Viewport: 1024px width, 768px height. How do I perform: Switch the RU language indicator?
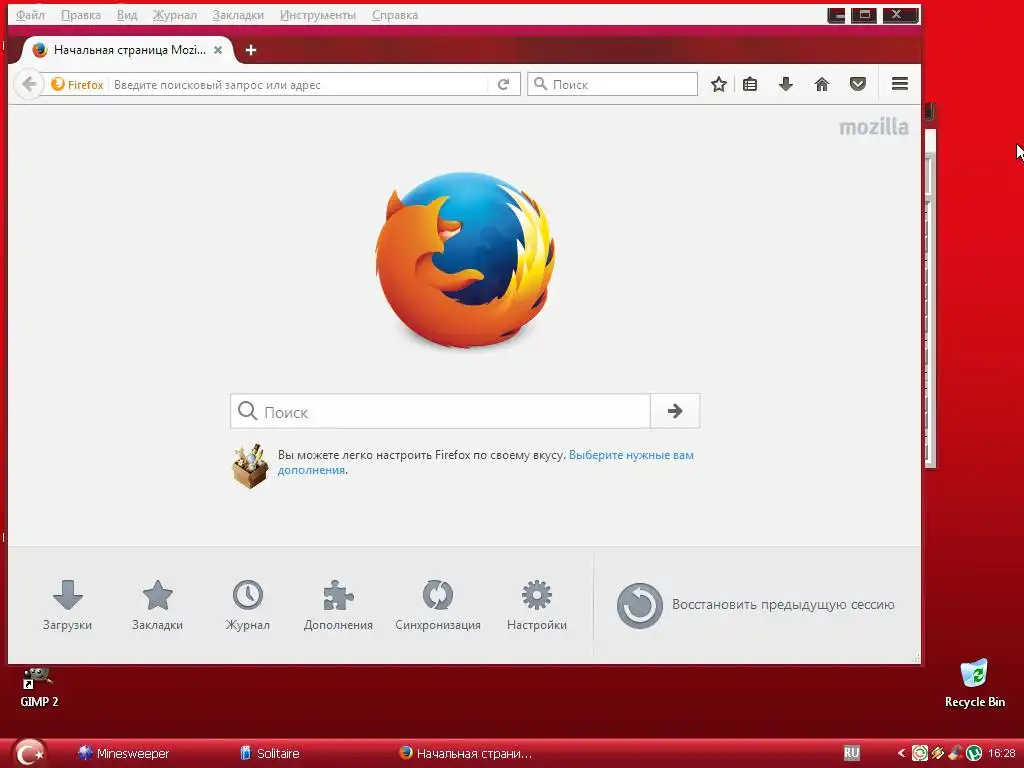[851, 753]
